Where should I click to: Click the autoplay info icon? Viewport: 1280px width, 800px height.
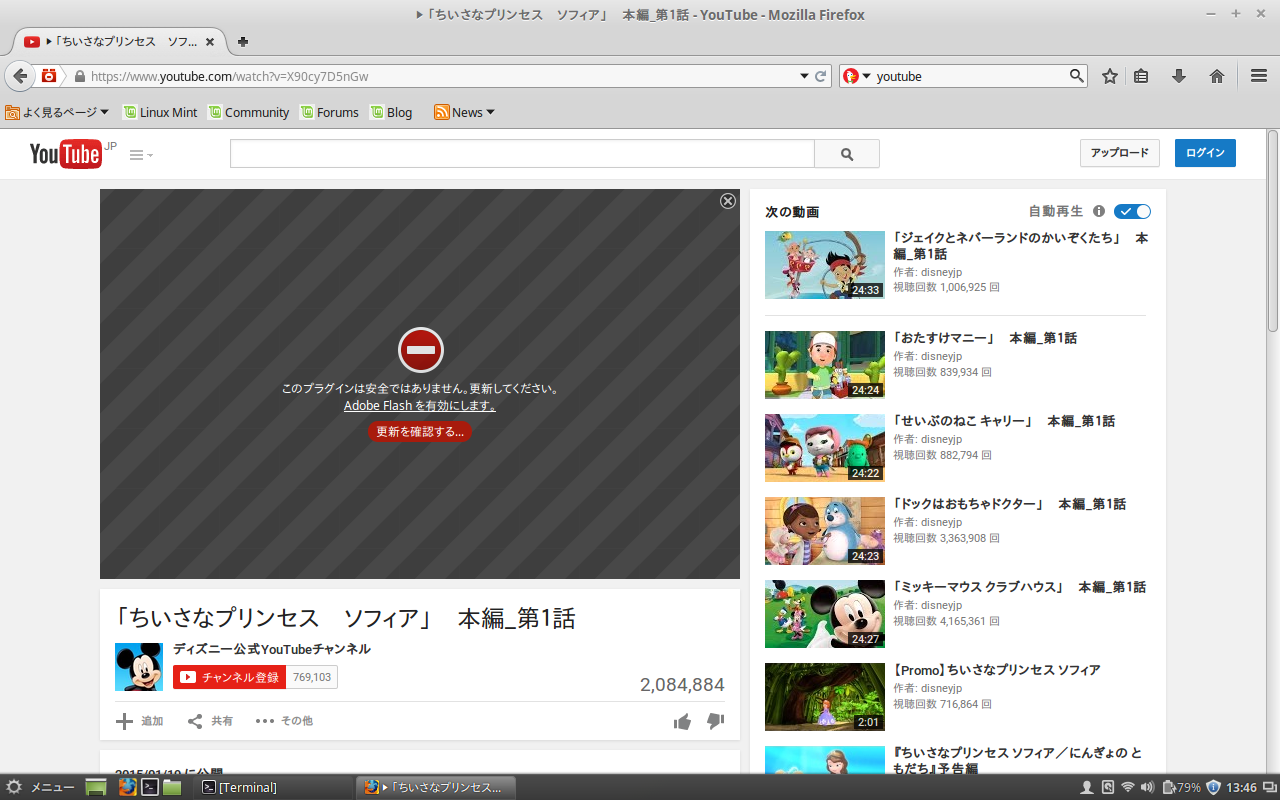click(x=1099, y=211)
